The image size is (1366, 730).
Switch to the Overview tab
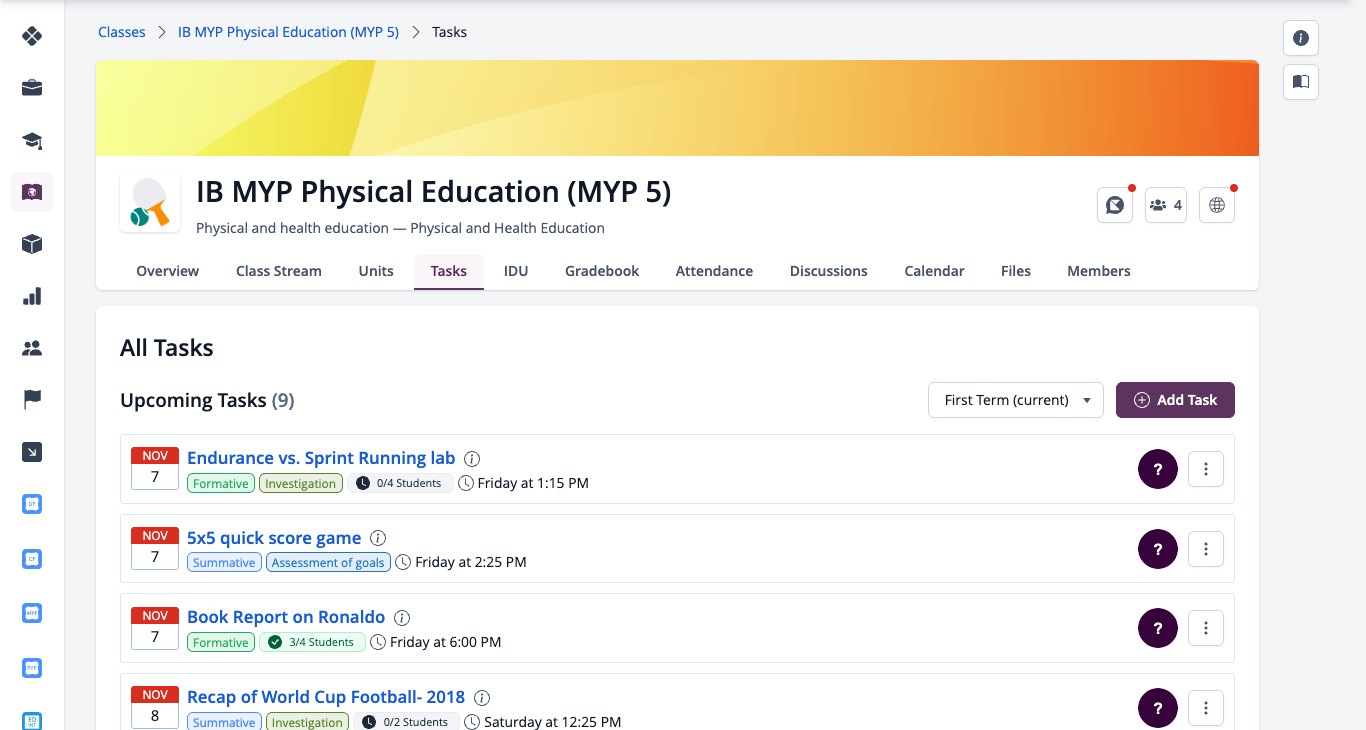click(x=168, y=271)
